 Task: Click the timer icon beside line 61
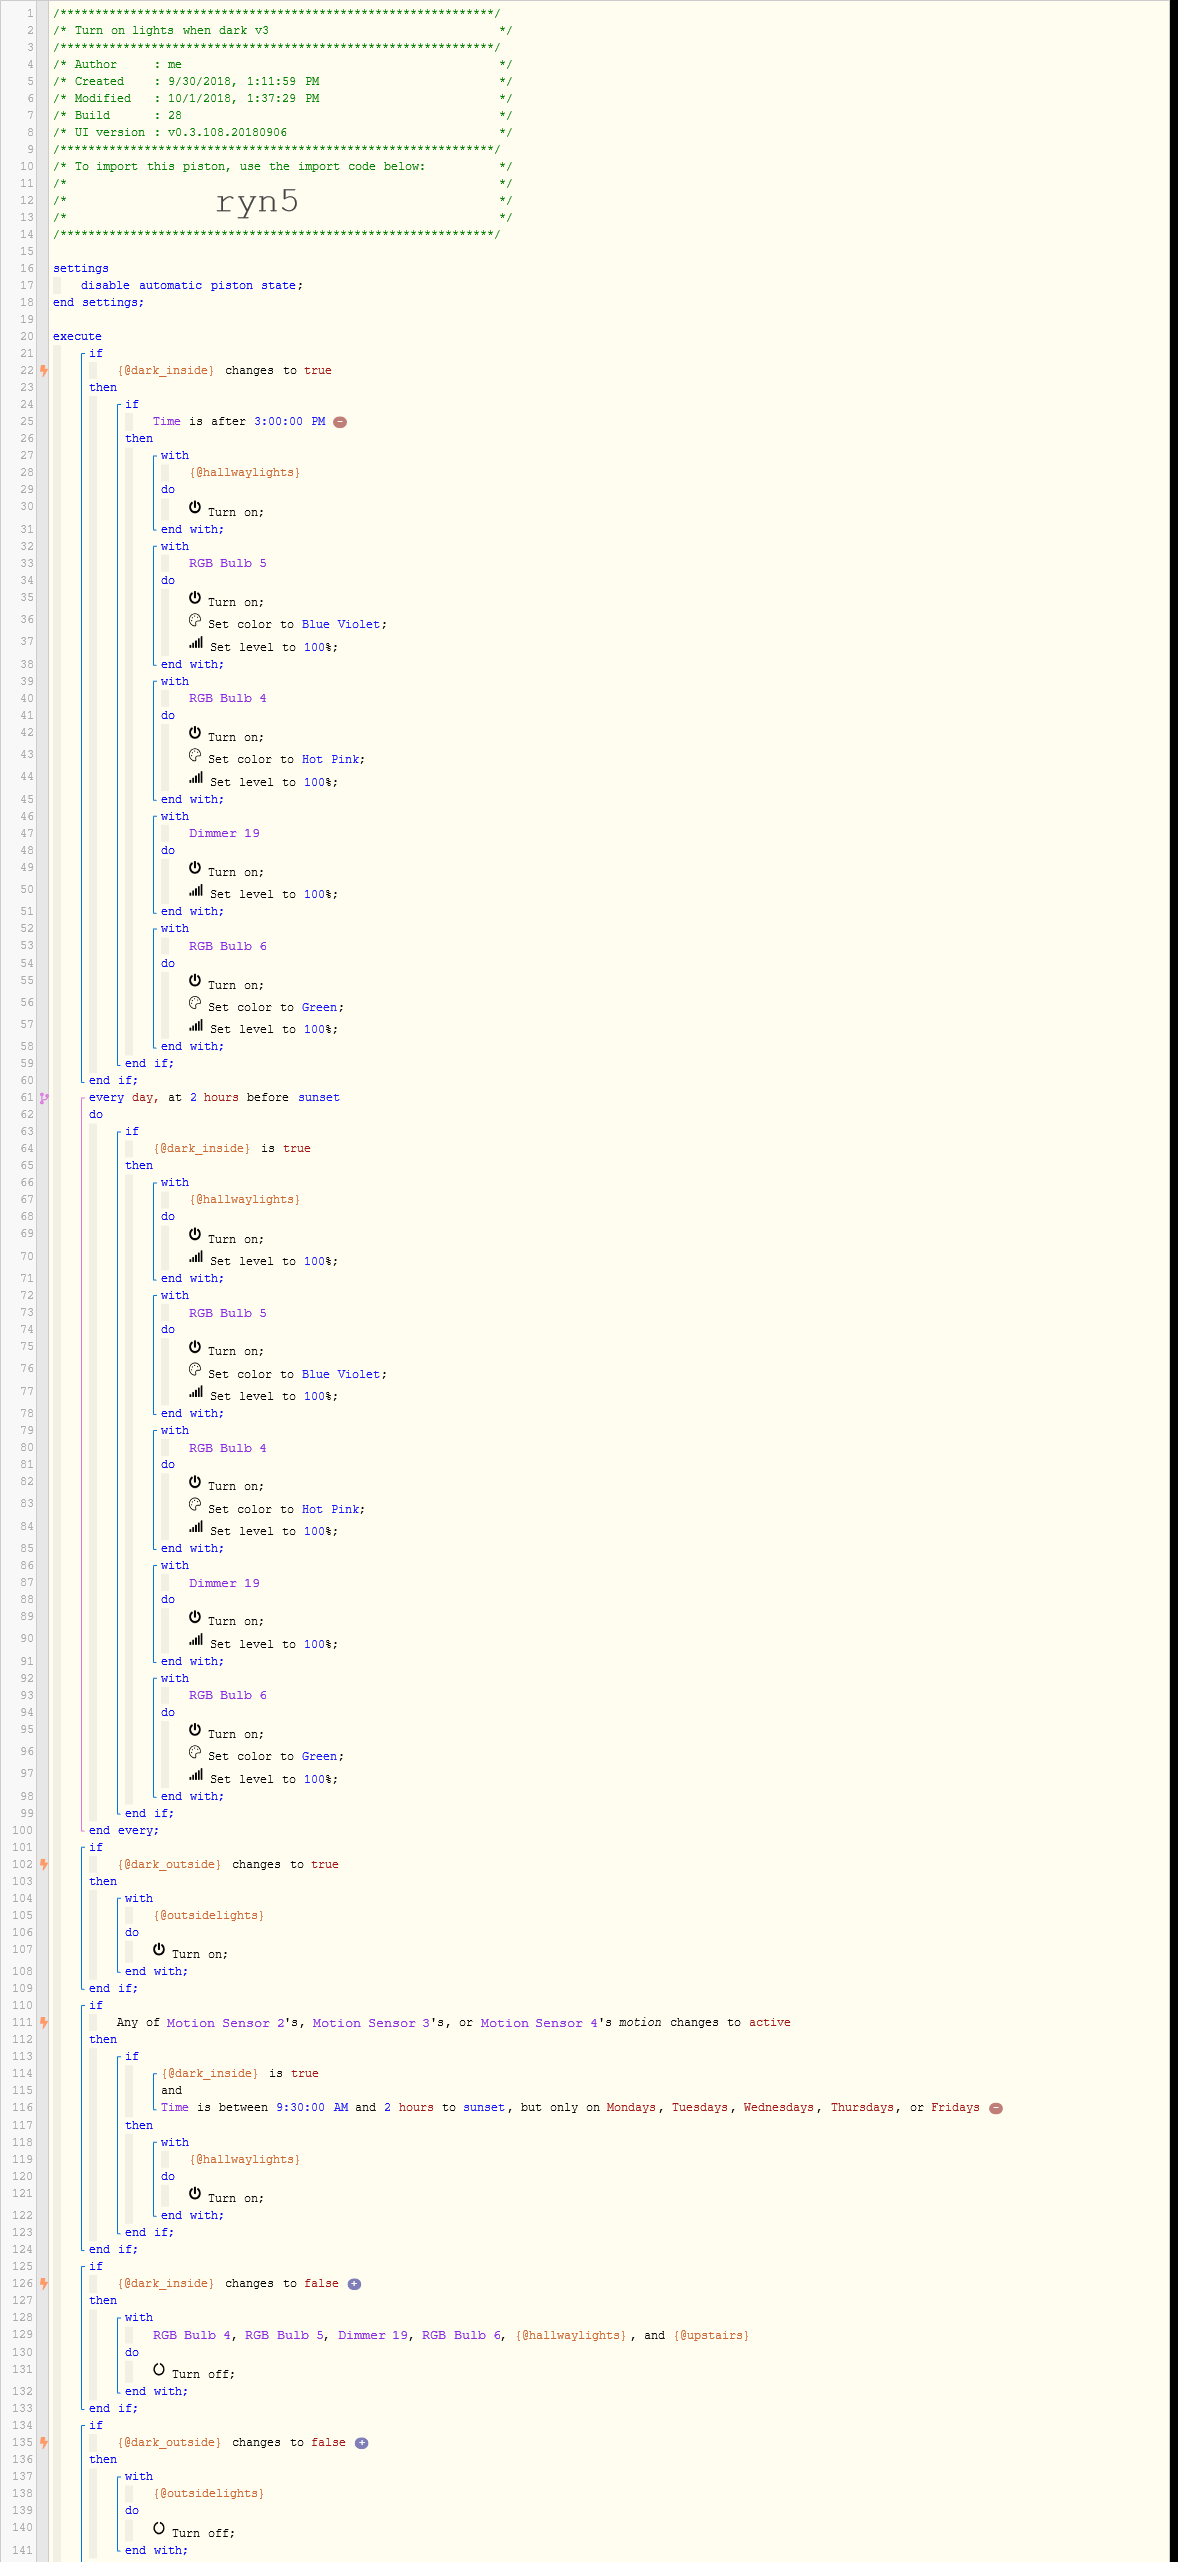click(44, 1097)
